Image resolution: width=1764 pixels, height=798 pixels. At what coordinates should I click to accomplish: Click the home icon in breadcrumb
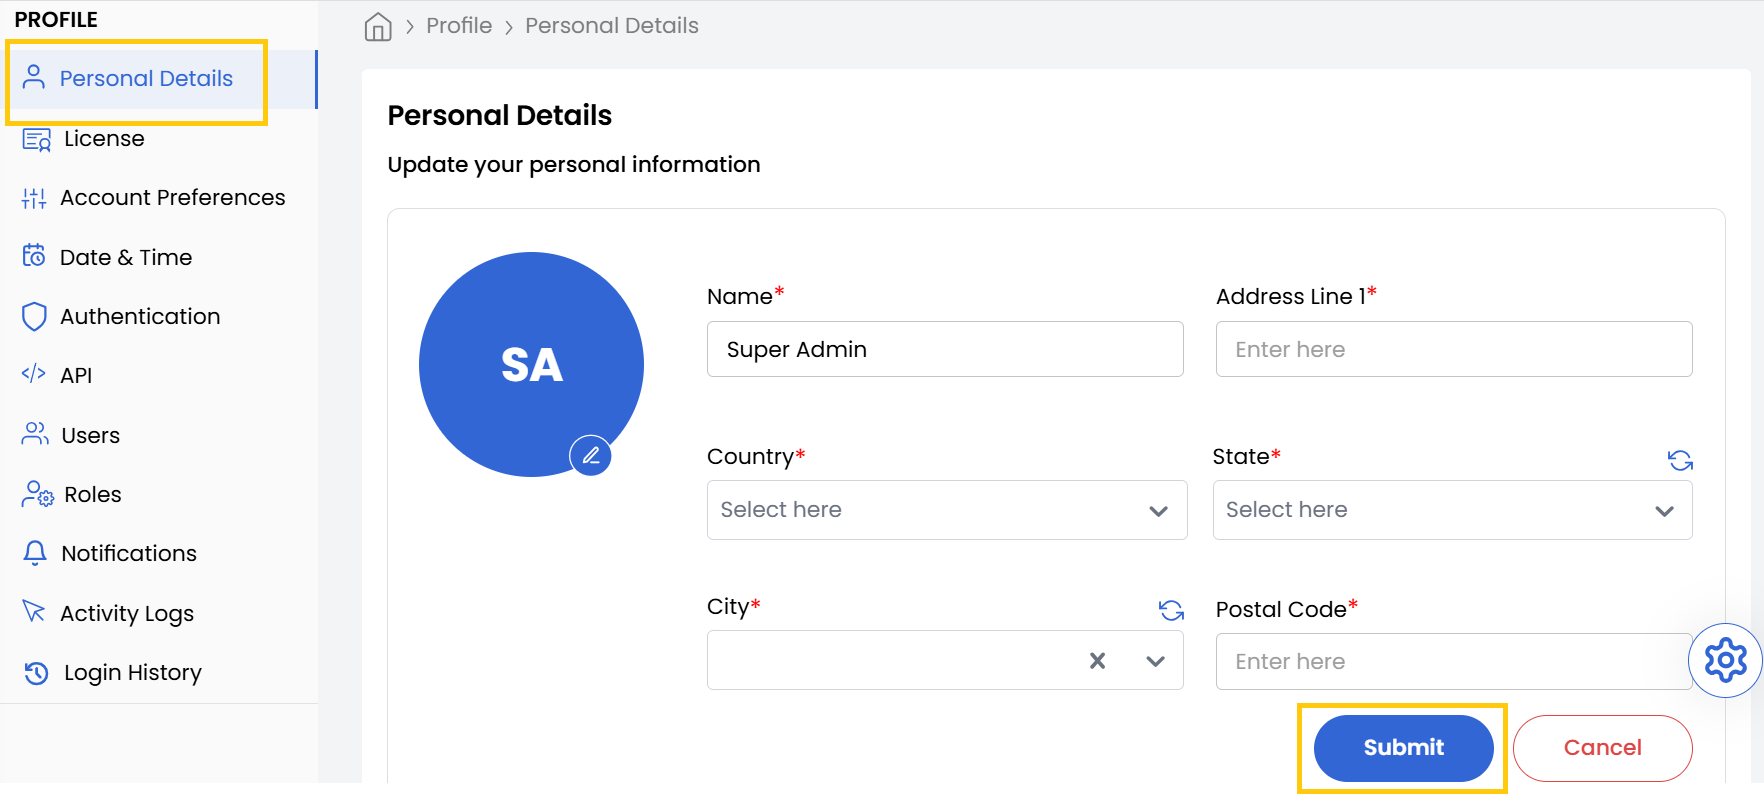(x=378, y=27)
